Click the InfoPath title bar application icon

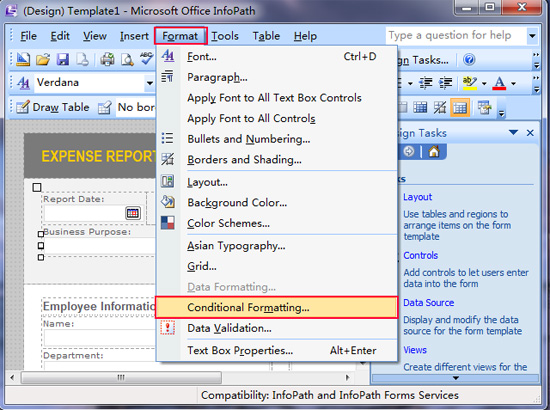pyautogui.click(x=11, y=10)
